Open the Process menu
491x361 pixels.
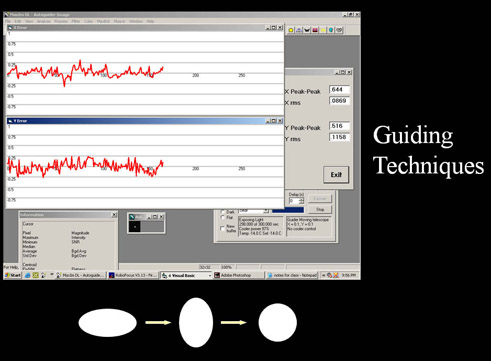pos(61,21)
